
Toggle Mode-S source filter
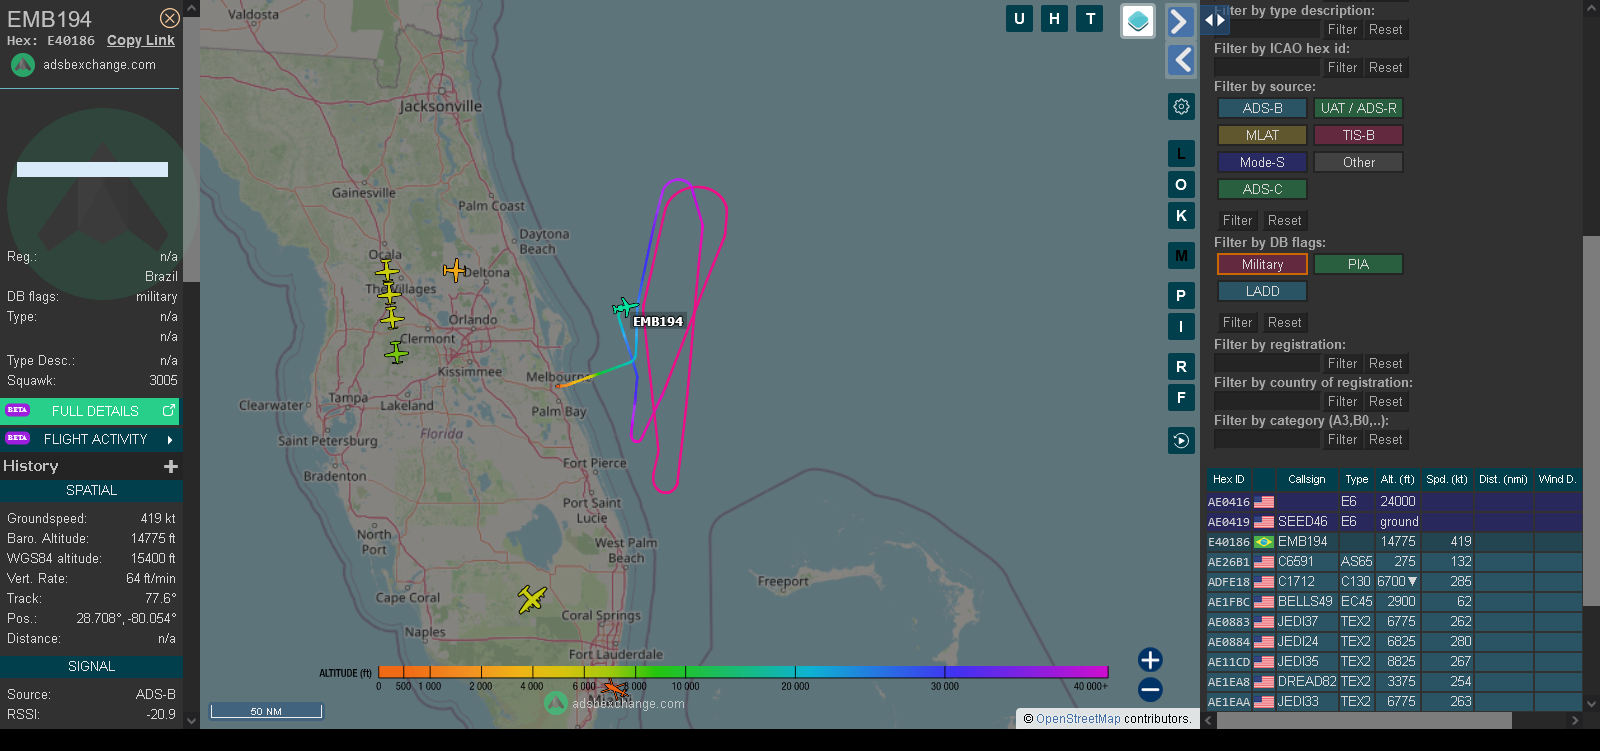[1262, 162]
